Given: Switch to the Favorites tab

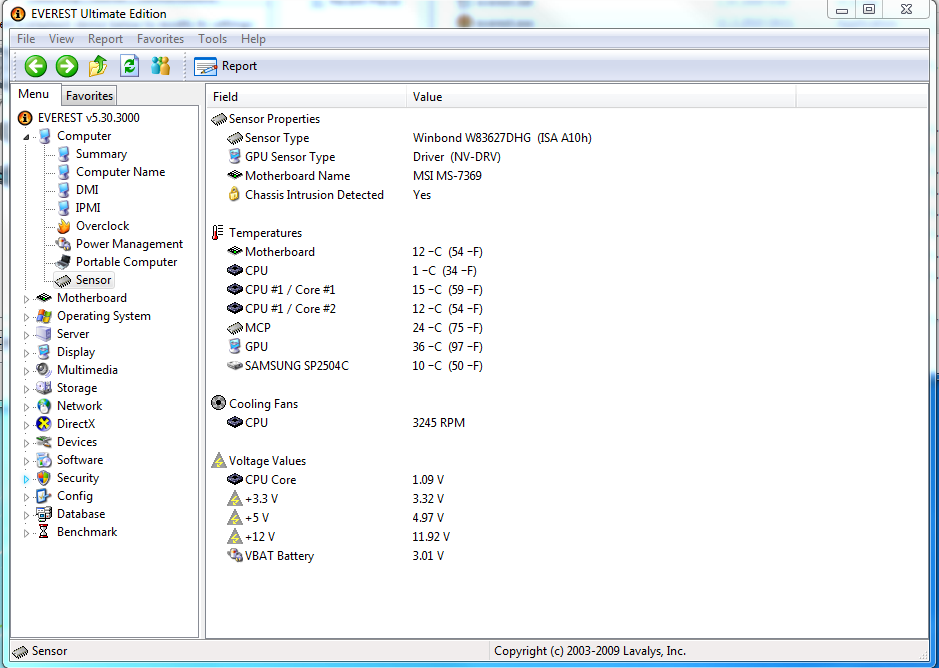Looking at the screenshot, I should (x=89, y=96).
